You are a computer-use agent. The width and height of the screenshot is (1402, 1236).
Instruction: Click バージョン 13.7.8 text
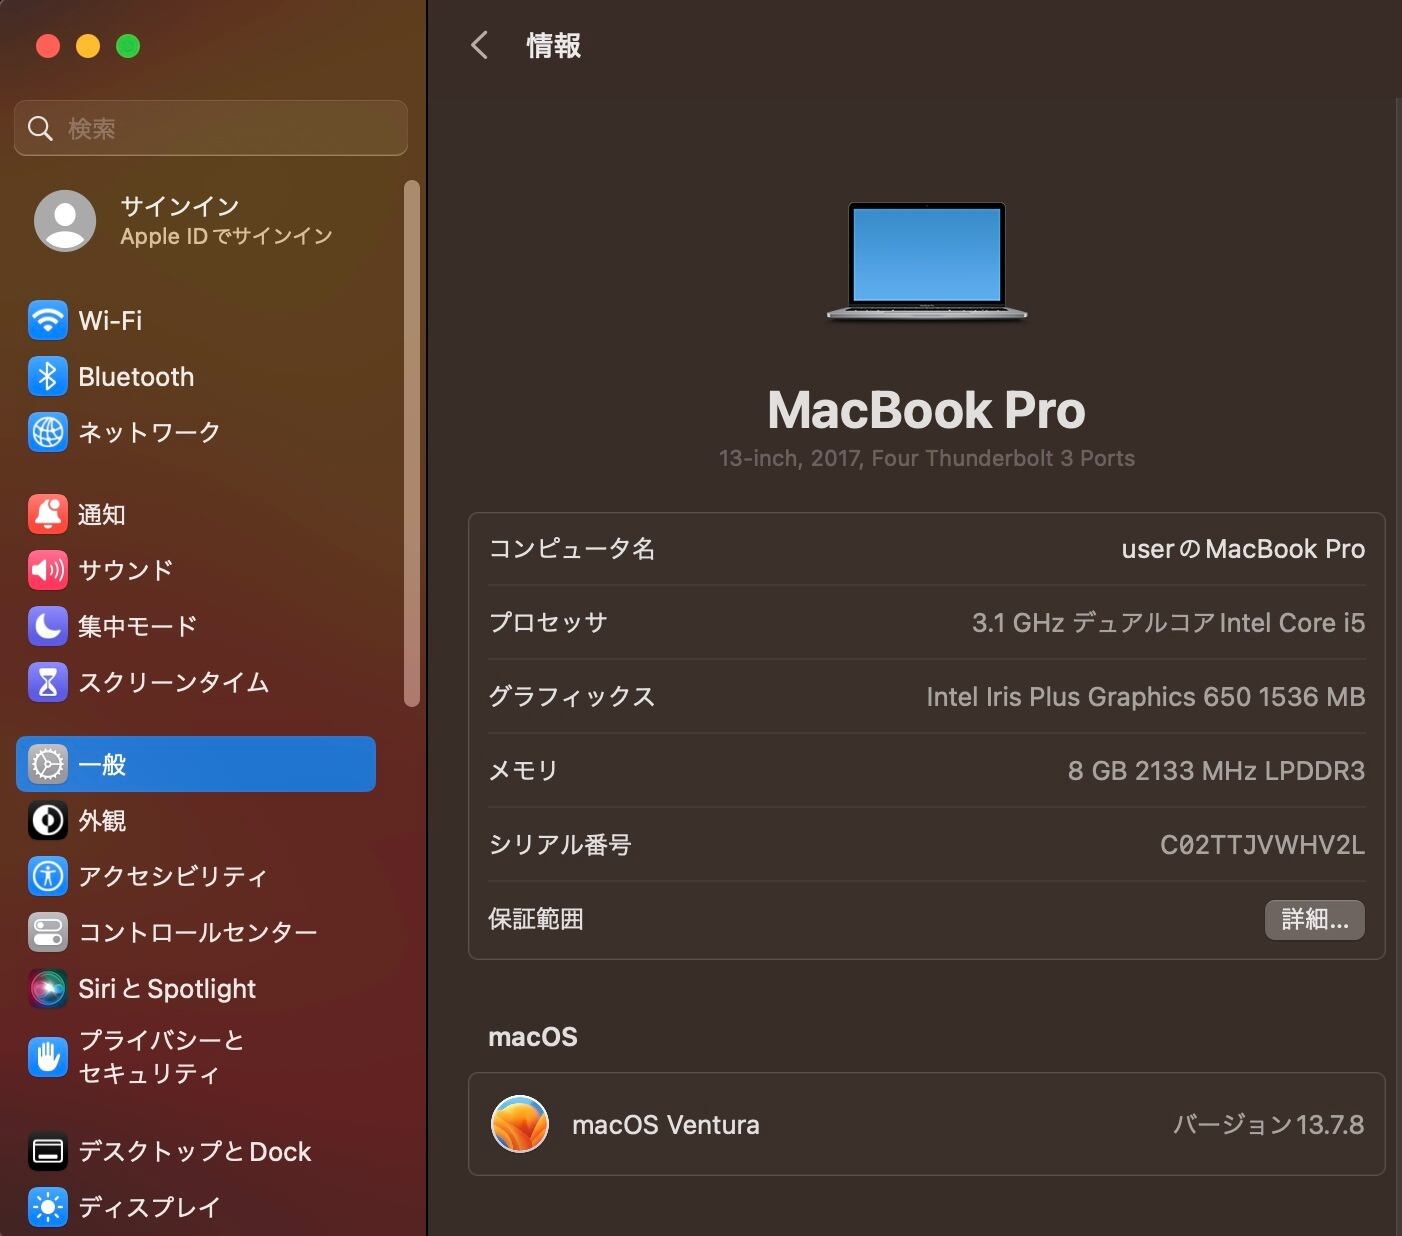pyautogui.click(x=1268, y=1125)
